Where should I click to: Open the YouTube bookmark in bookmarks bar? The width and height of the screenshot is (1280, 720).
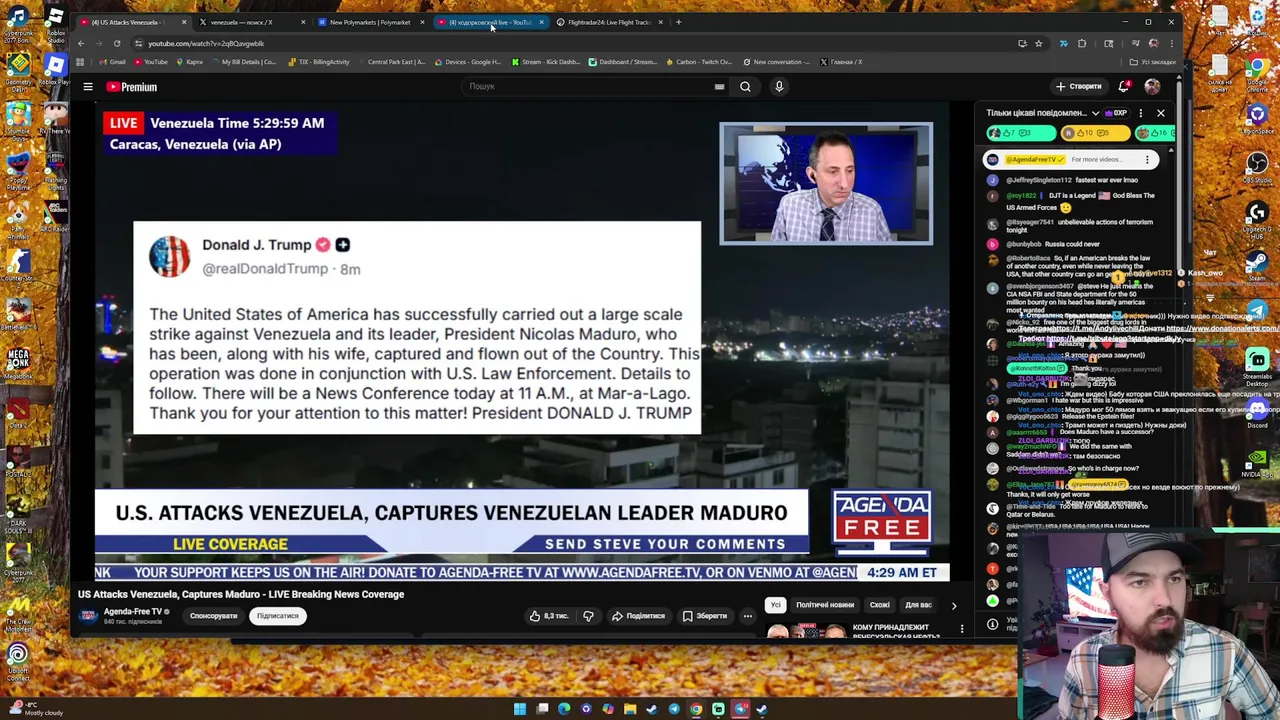[150, 62]
